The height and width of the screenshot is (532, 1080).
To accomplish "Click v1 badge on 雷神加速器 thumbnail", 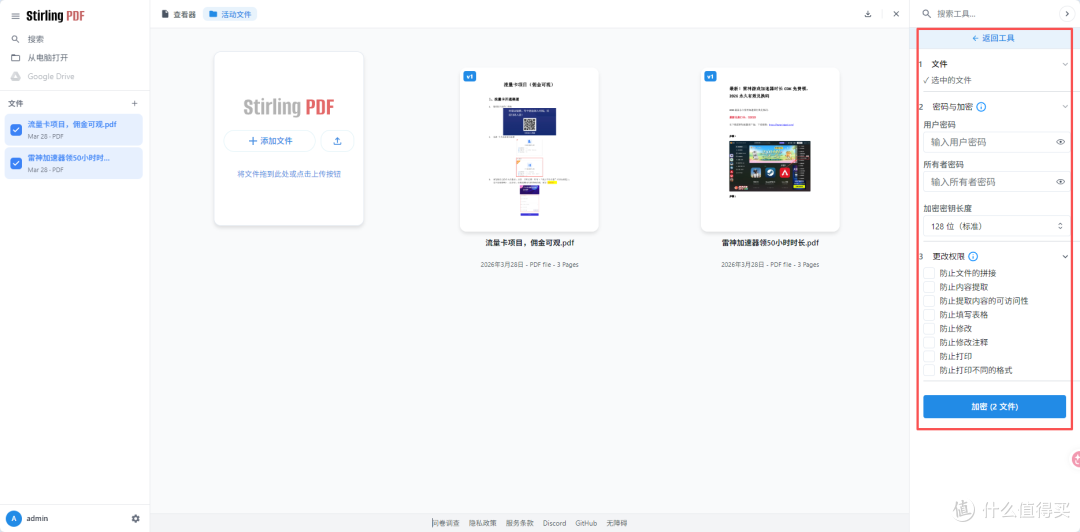I will (710, 76).
